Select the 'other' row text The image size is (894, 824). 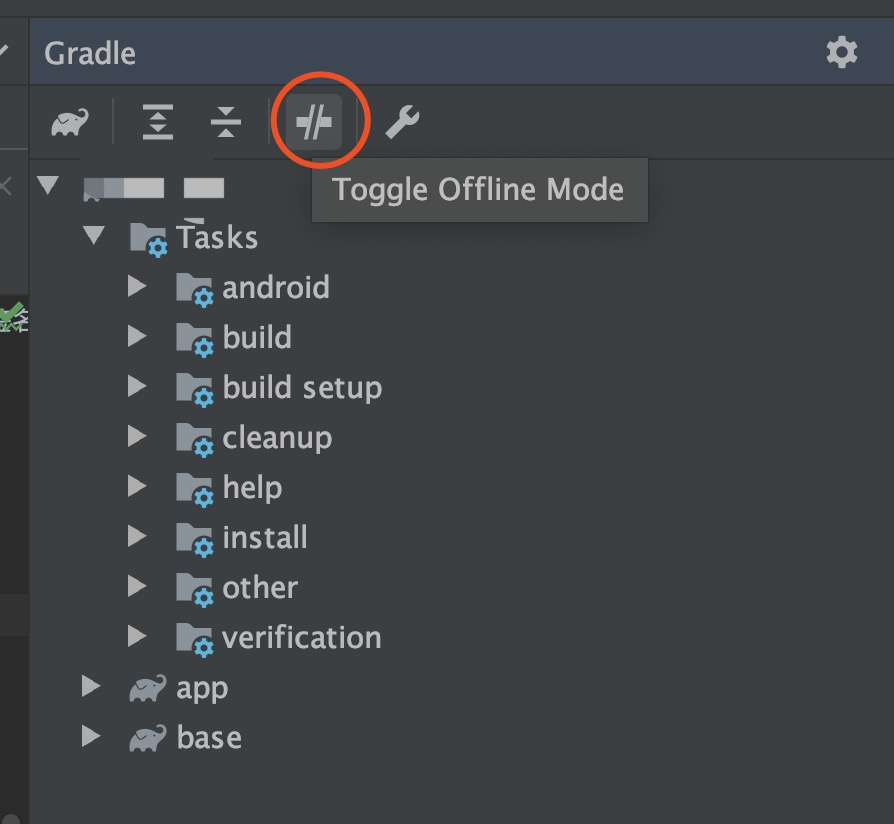pyautogui.click(x=260, y=588)
